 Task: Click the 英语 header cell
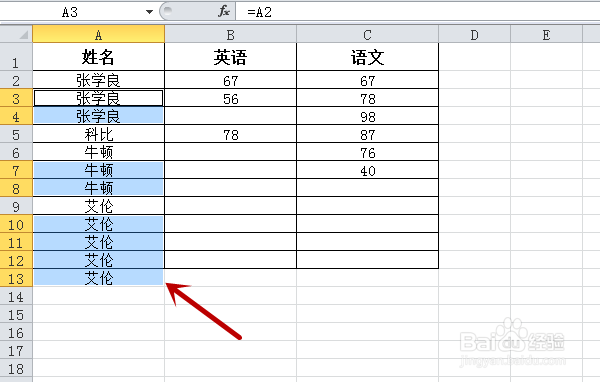point(230,57)
